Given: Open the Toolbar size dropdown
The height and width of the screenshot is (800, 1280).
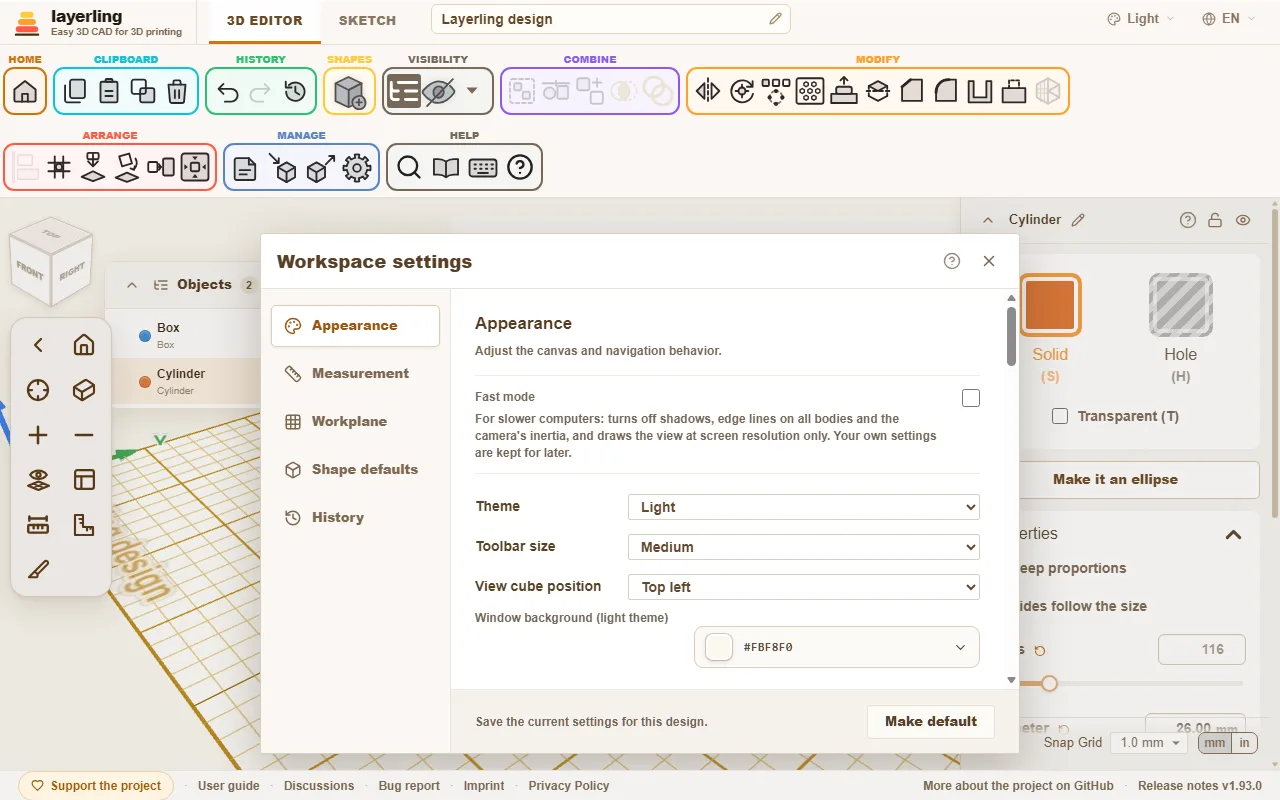Looking at the screenshot, I should [804, 547].
